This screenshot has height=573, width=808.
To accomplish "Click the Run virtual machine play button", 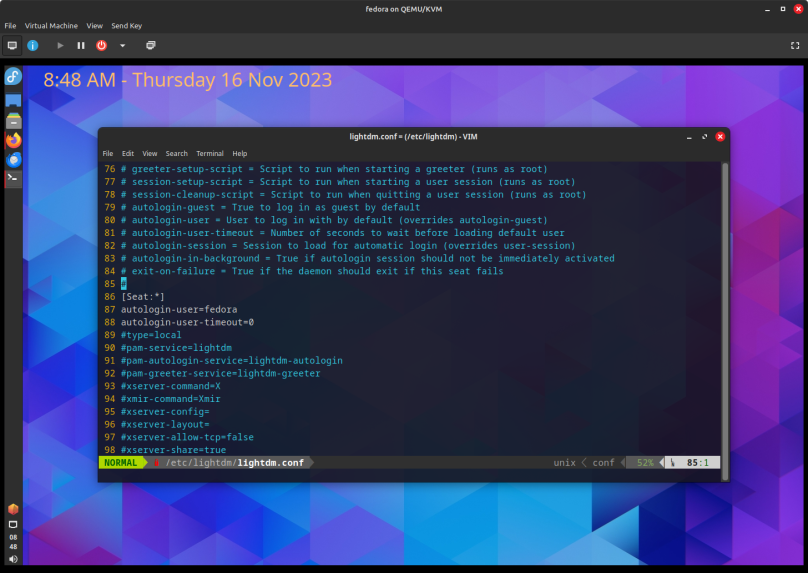I will (x=60, y=45).
